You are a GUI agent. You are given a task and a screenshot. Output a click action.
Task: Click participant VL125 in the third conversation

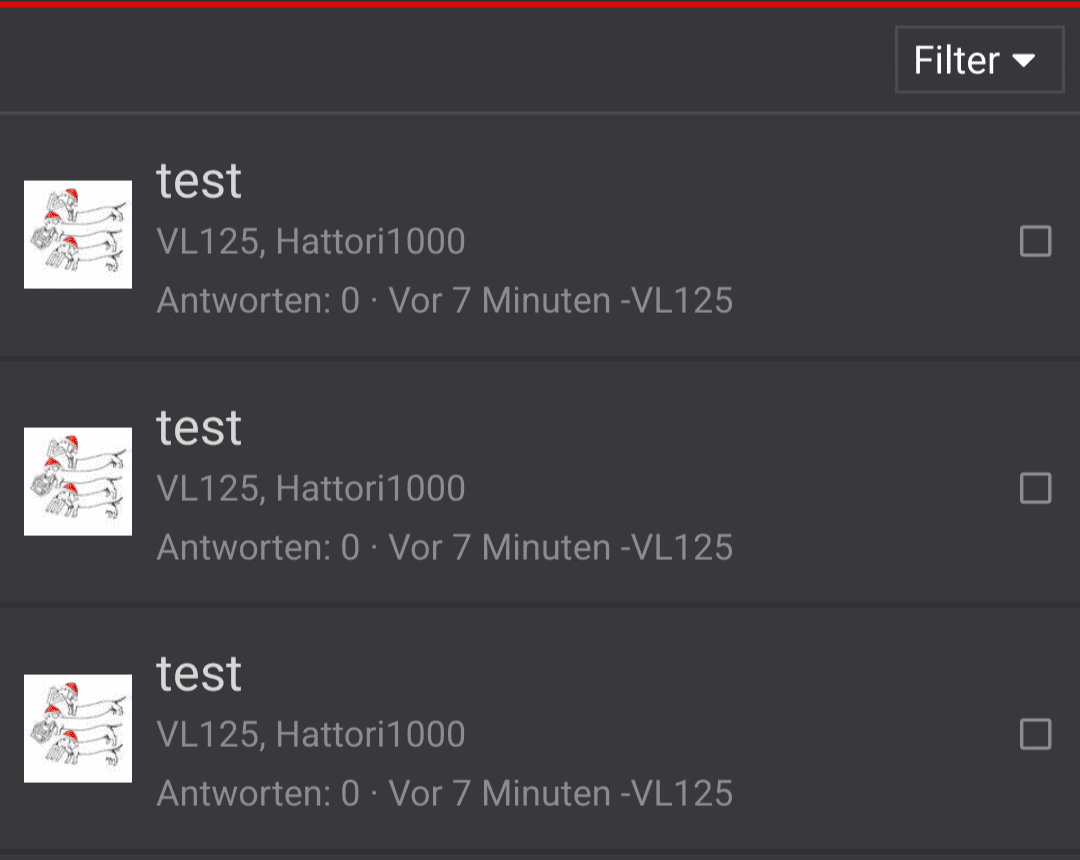coord(208,735)
